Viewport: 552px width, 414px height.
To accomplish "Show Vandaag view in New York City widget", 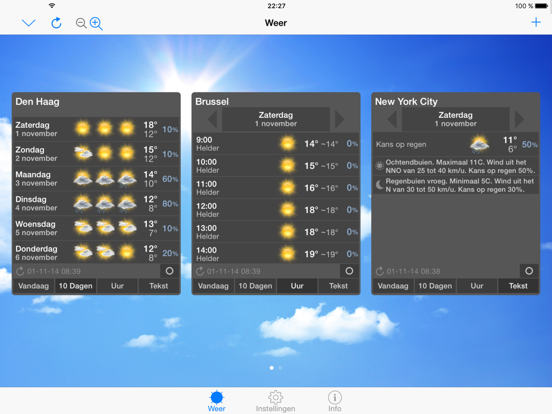I will click(393, 286).
